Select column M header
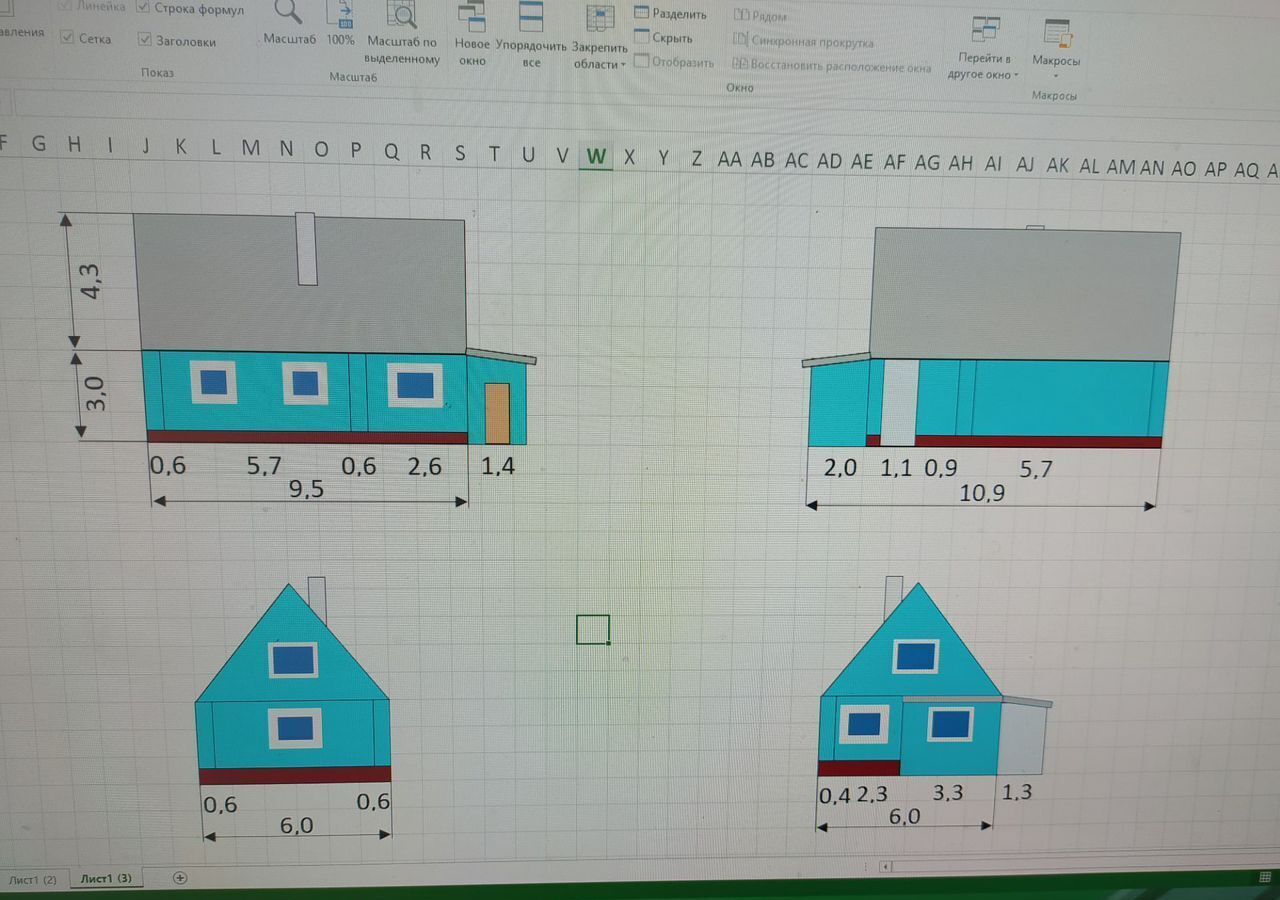Image resolution: width=1280 pixels, height=900 pixels. [250, 149]
